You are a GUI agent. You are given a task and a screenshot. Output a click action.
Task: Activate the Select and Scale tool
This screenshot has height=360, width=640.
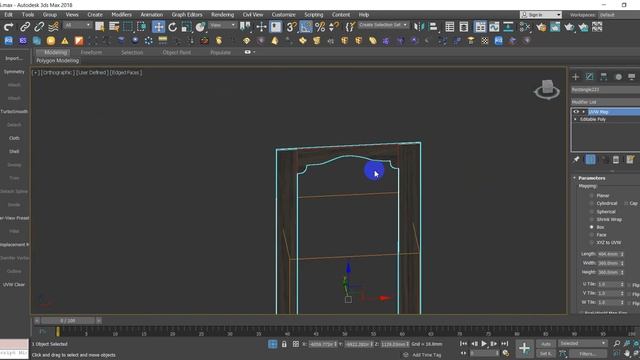[x=187, y=27]
